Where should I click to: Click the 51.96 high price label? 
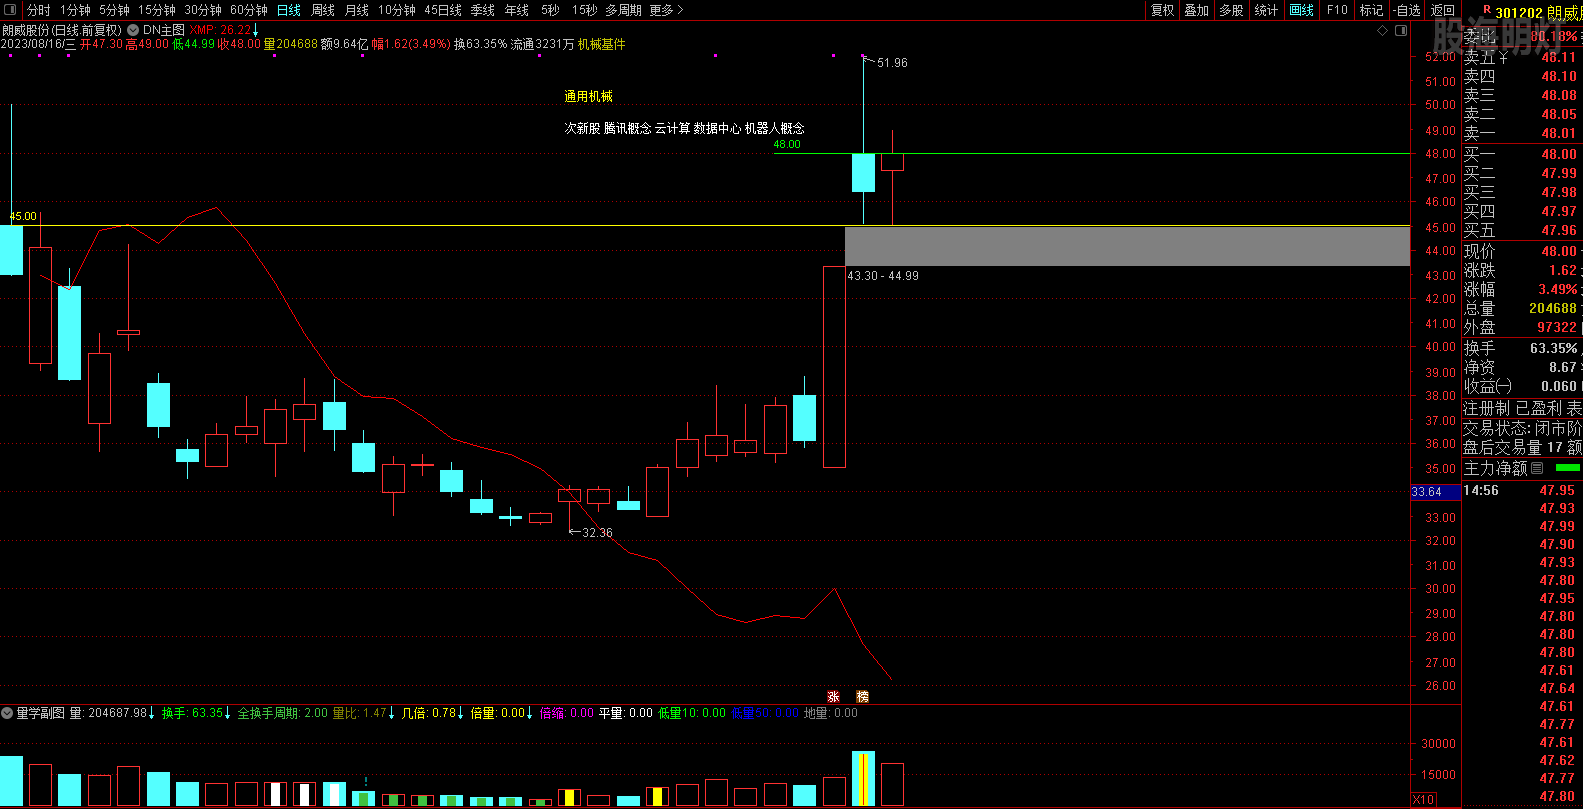pos(892,63)
